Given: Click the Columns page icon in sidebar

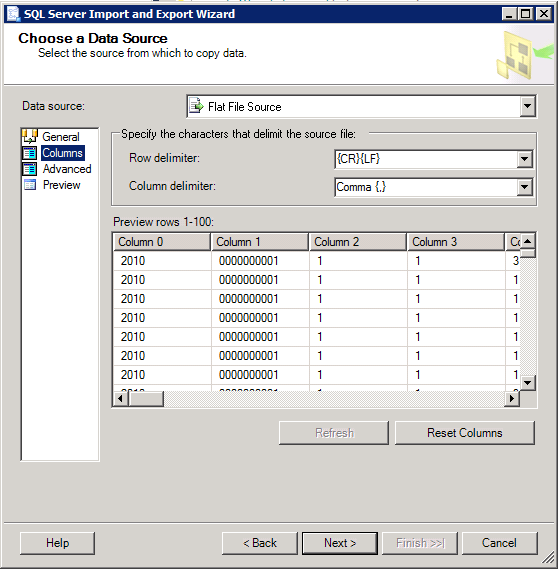Looking at the screenshot, I should [x=30, y=153].
